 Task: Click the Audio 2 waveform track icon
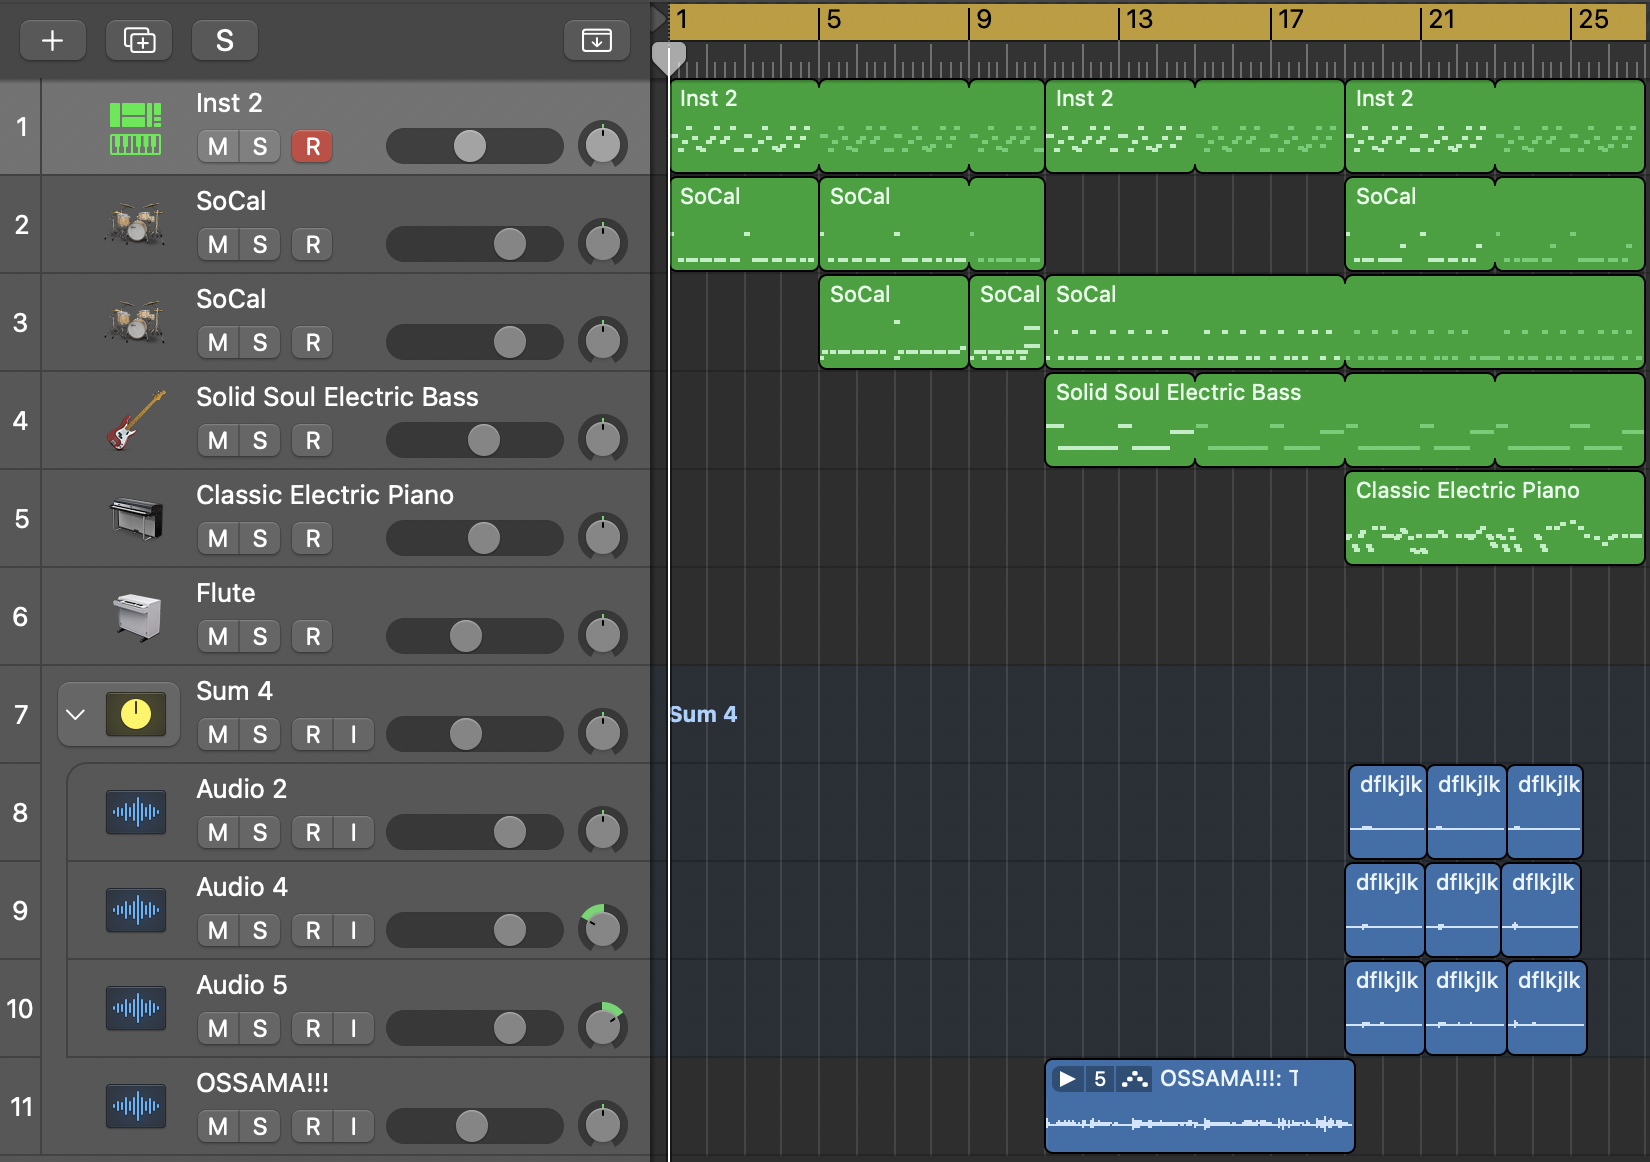click(135, 812)
